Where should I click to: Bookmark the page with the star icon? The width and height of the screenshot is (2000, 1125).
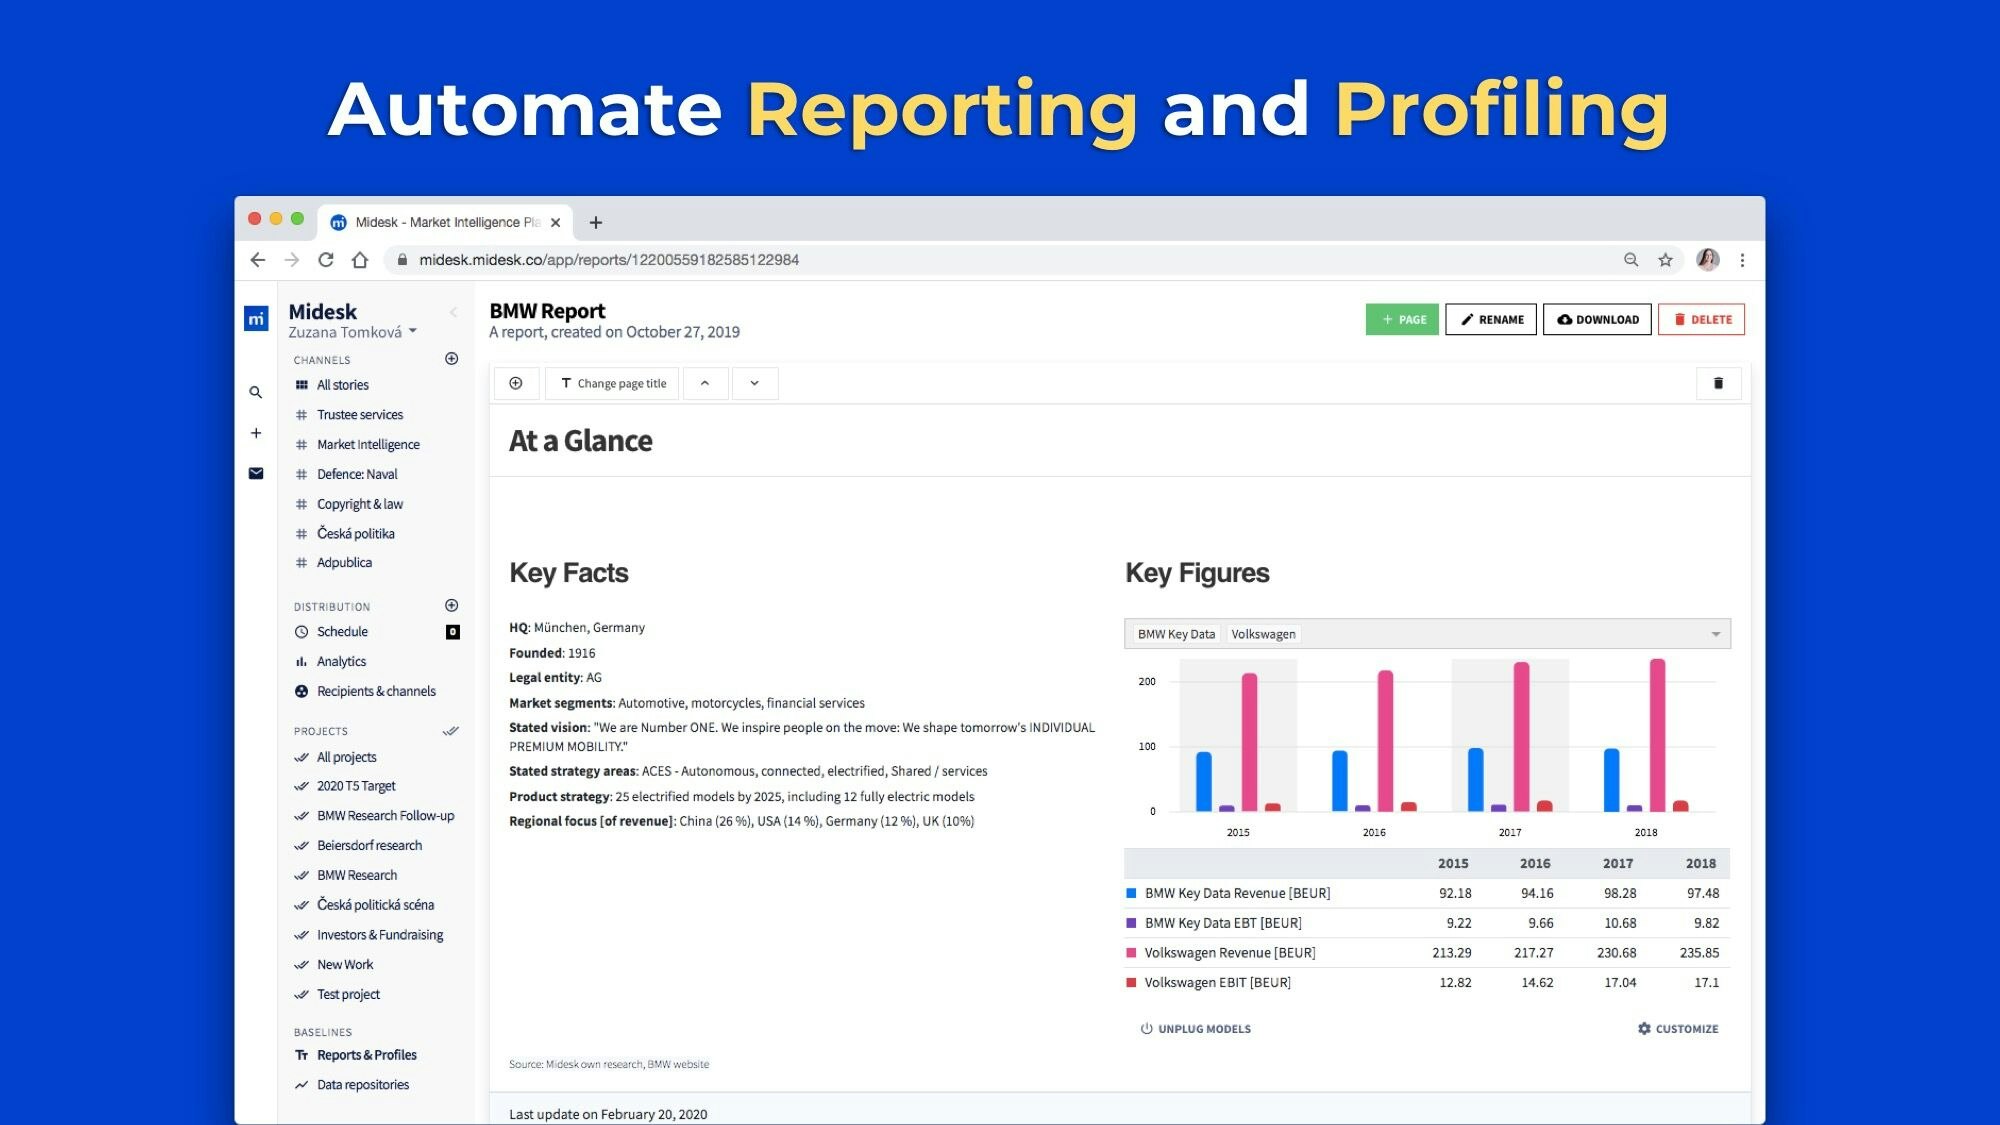[x=1665, y=260]
